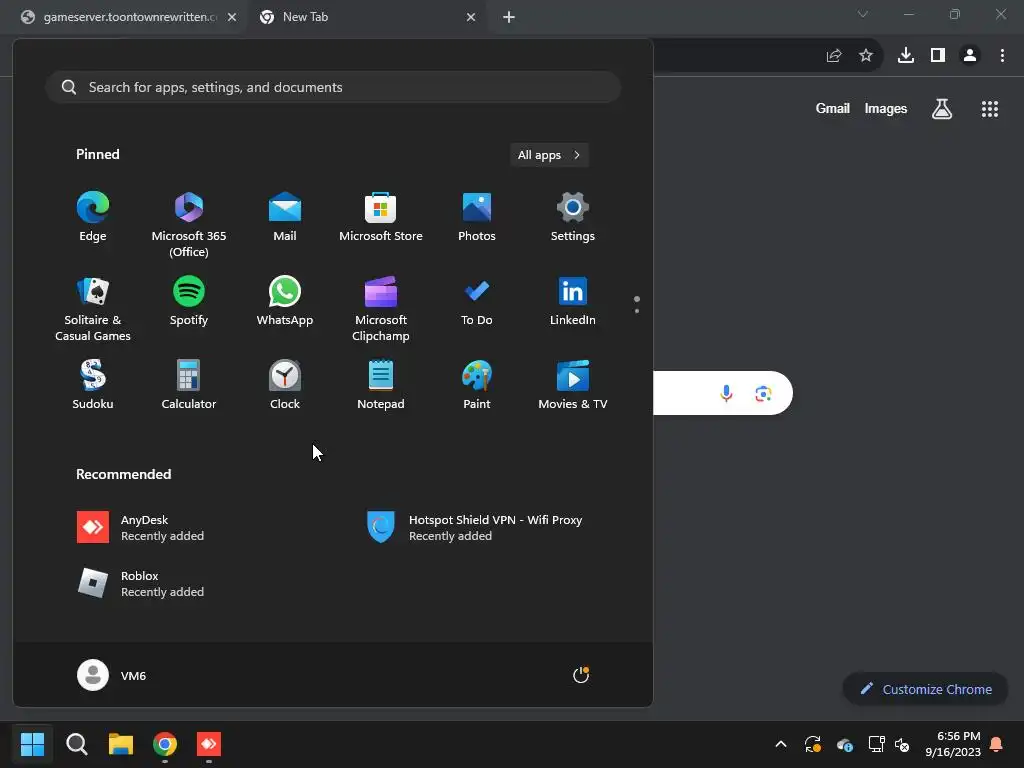Click the Start menu search box
This screenshot has height=768, width=1024.
pyautogui.click(x=333, y=87)
